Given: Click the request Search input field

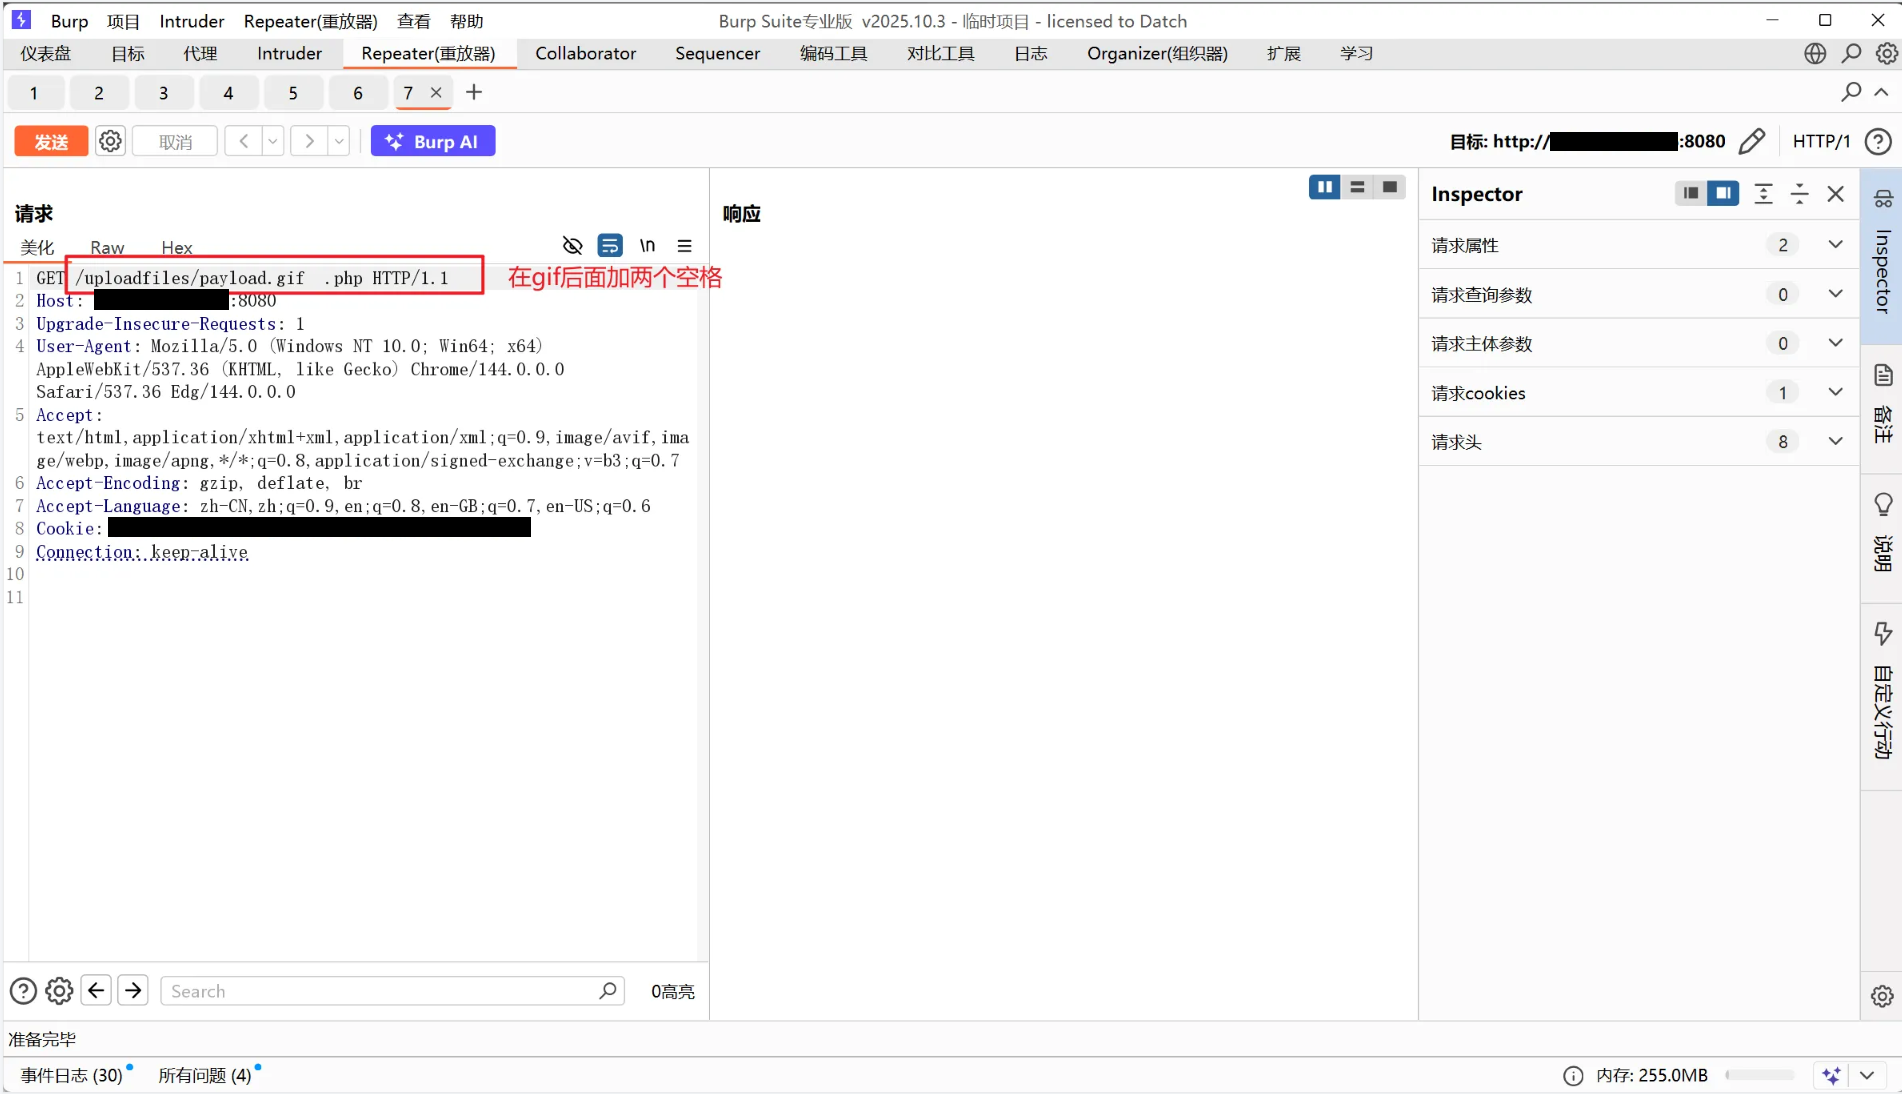Looking at the screenshot, I should tap(392, 991).
